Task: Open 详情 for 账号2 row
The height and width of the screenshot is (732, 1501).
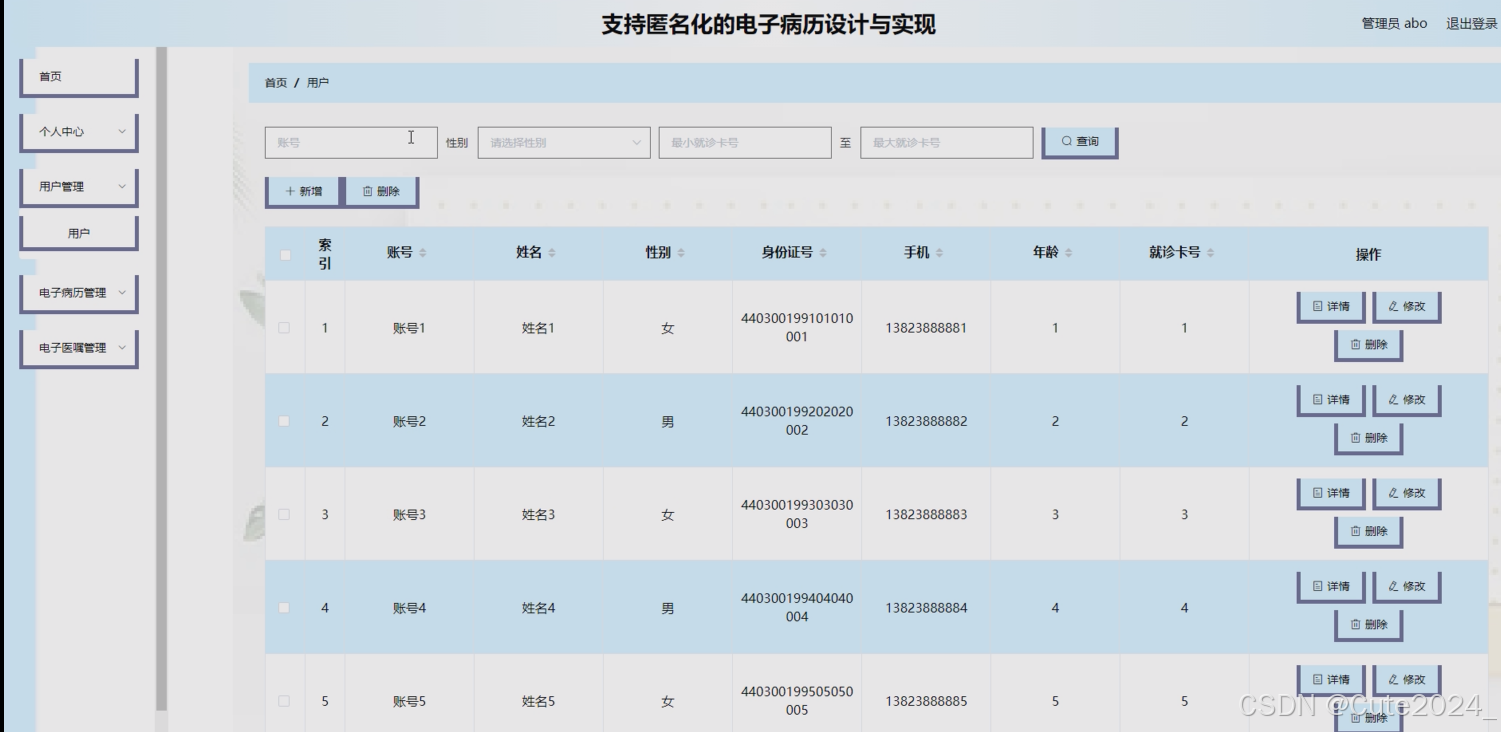Action: (x=1331, y=400)
